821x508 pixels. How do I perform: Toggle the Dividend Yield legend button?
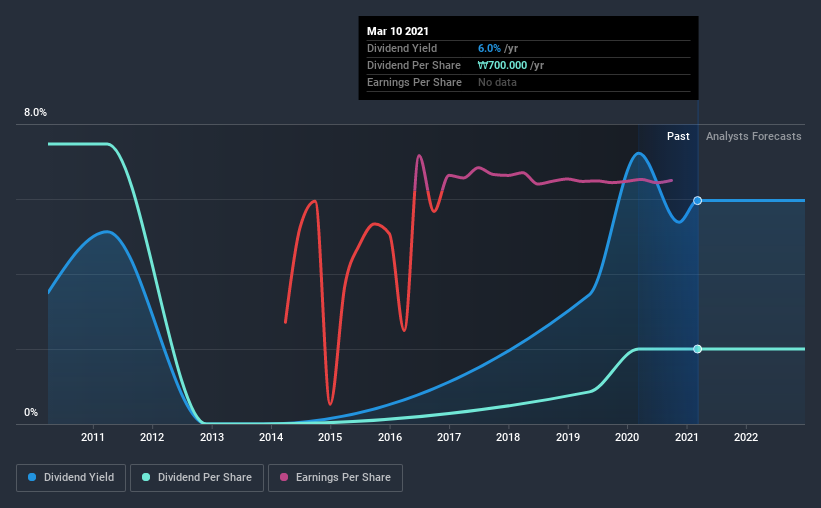tap(71, 478)
